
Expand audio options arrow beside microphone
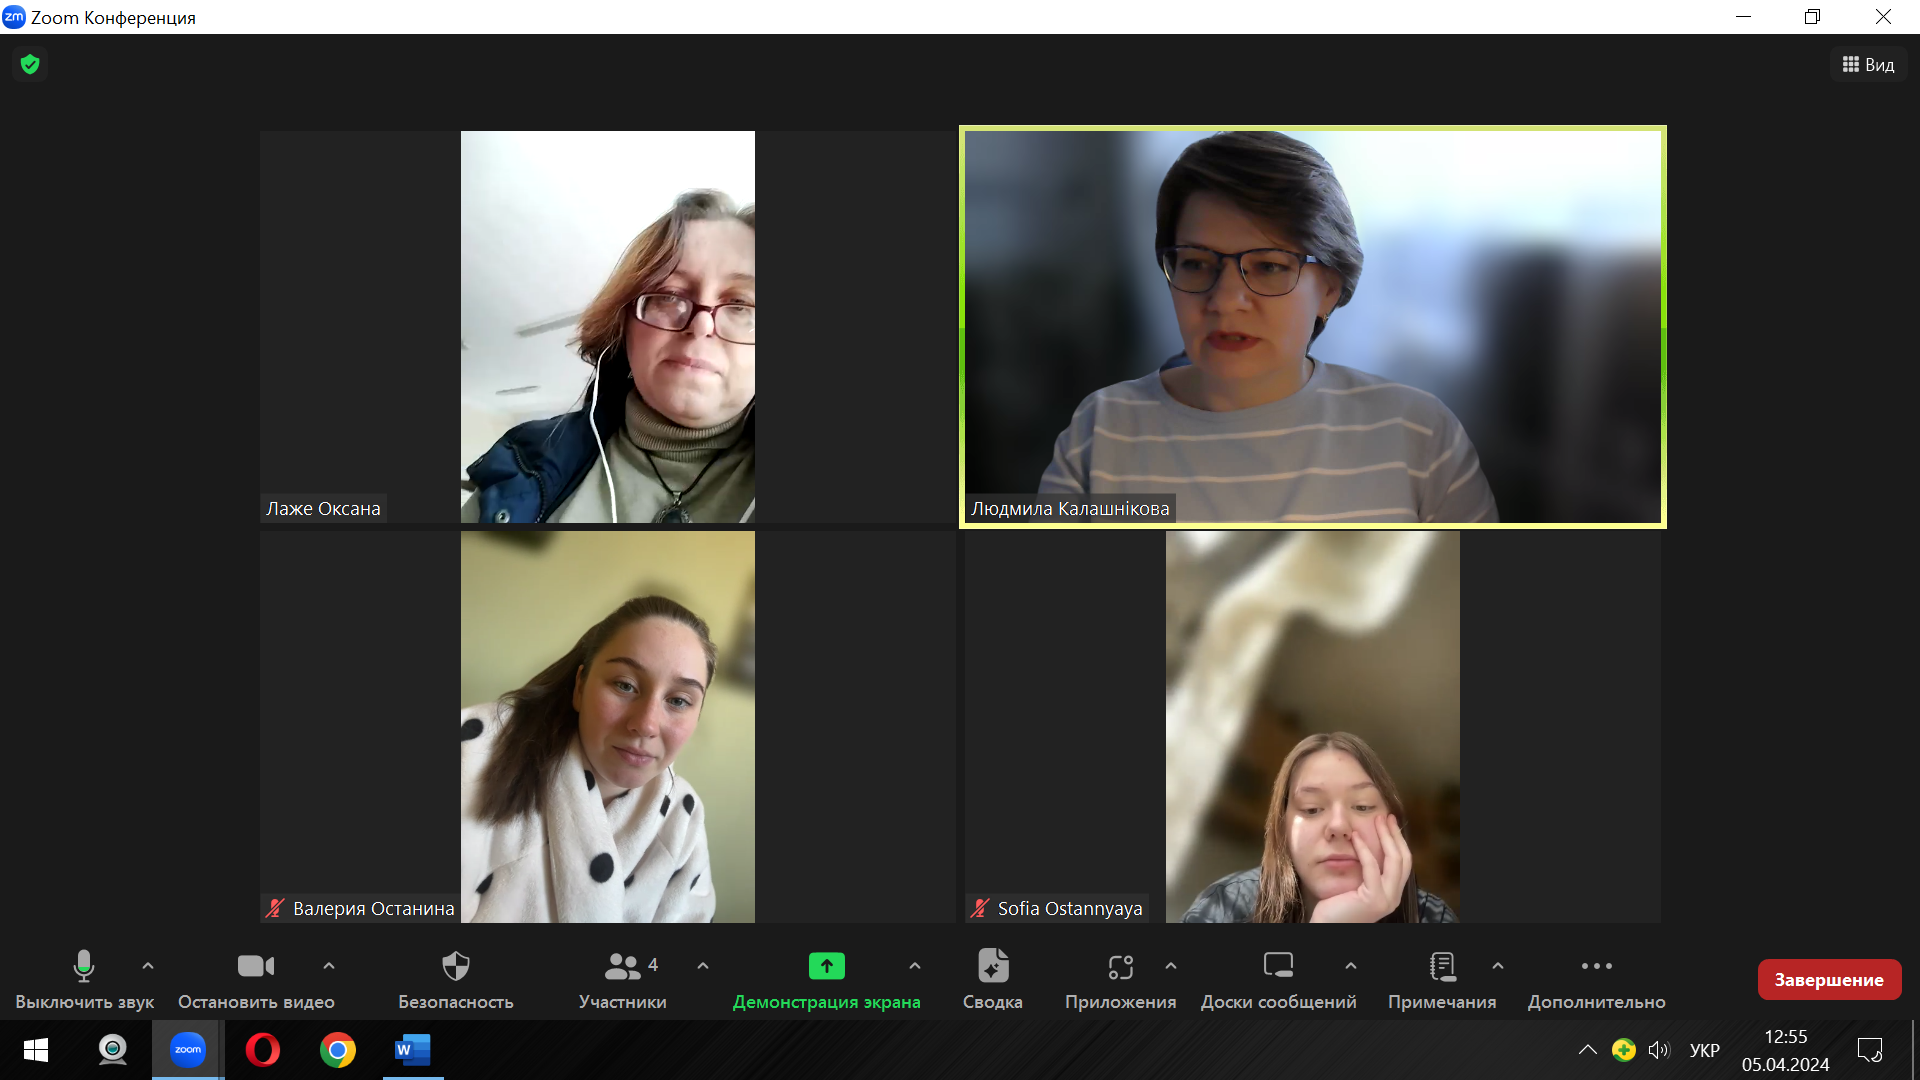tap(148, 966)
